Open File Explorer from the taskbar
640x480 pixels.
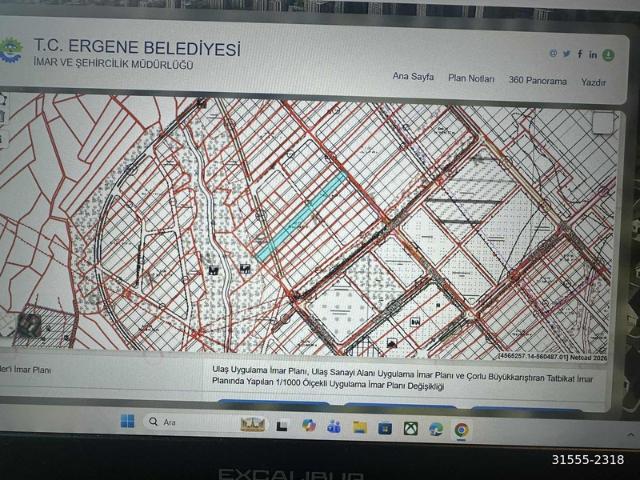[x=360, y=427]
